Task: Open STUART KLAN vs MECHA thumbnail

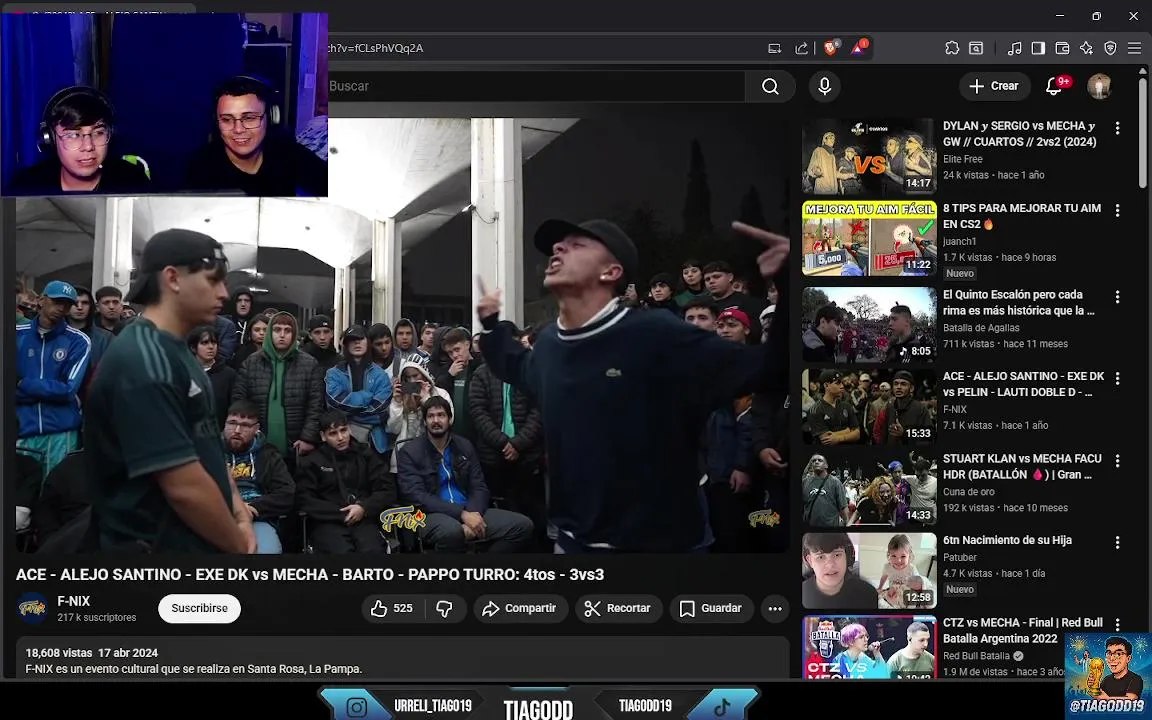Action: [869, 489]
